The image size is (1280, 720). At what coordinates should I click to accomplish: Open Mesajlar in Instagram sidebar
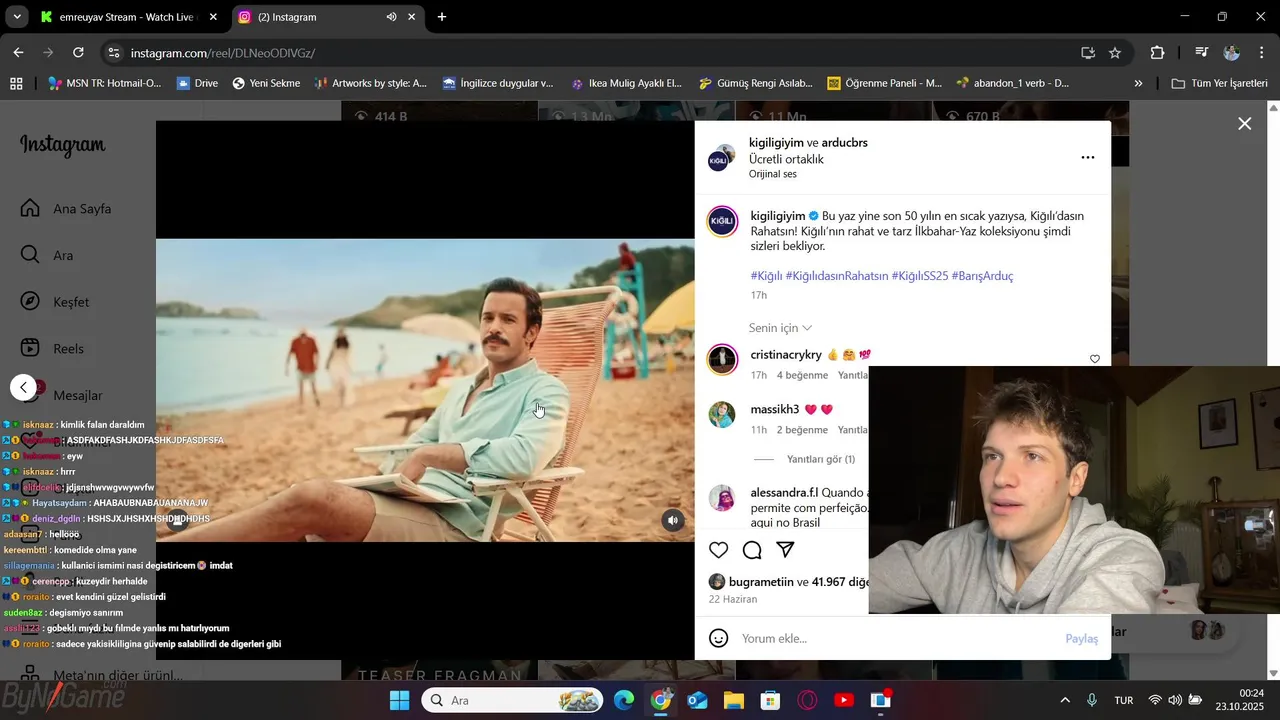62,395
